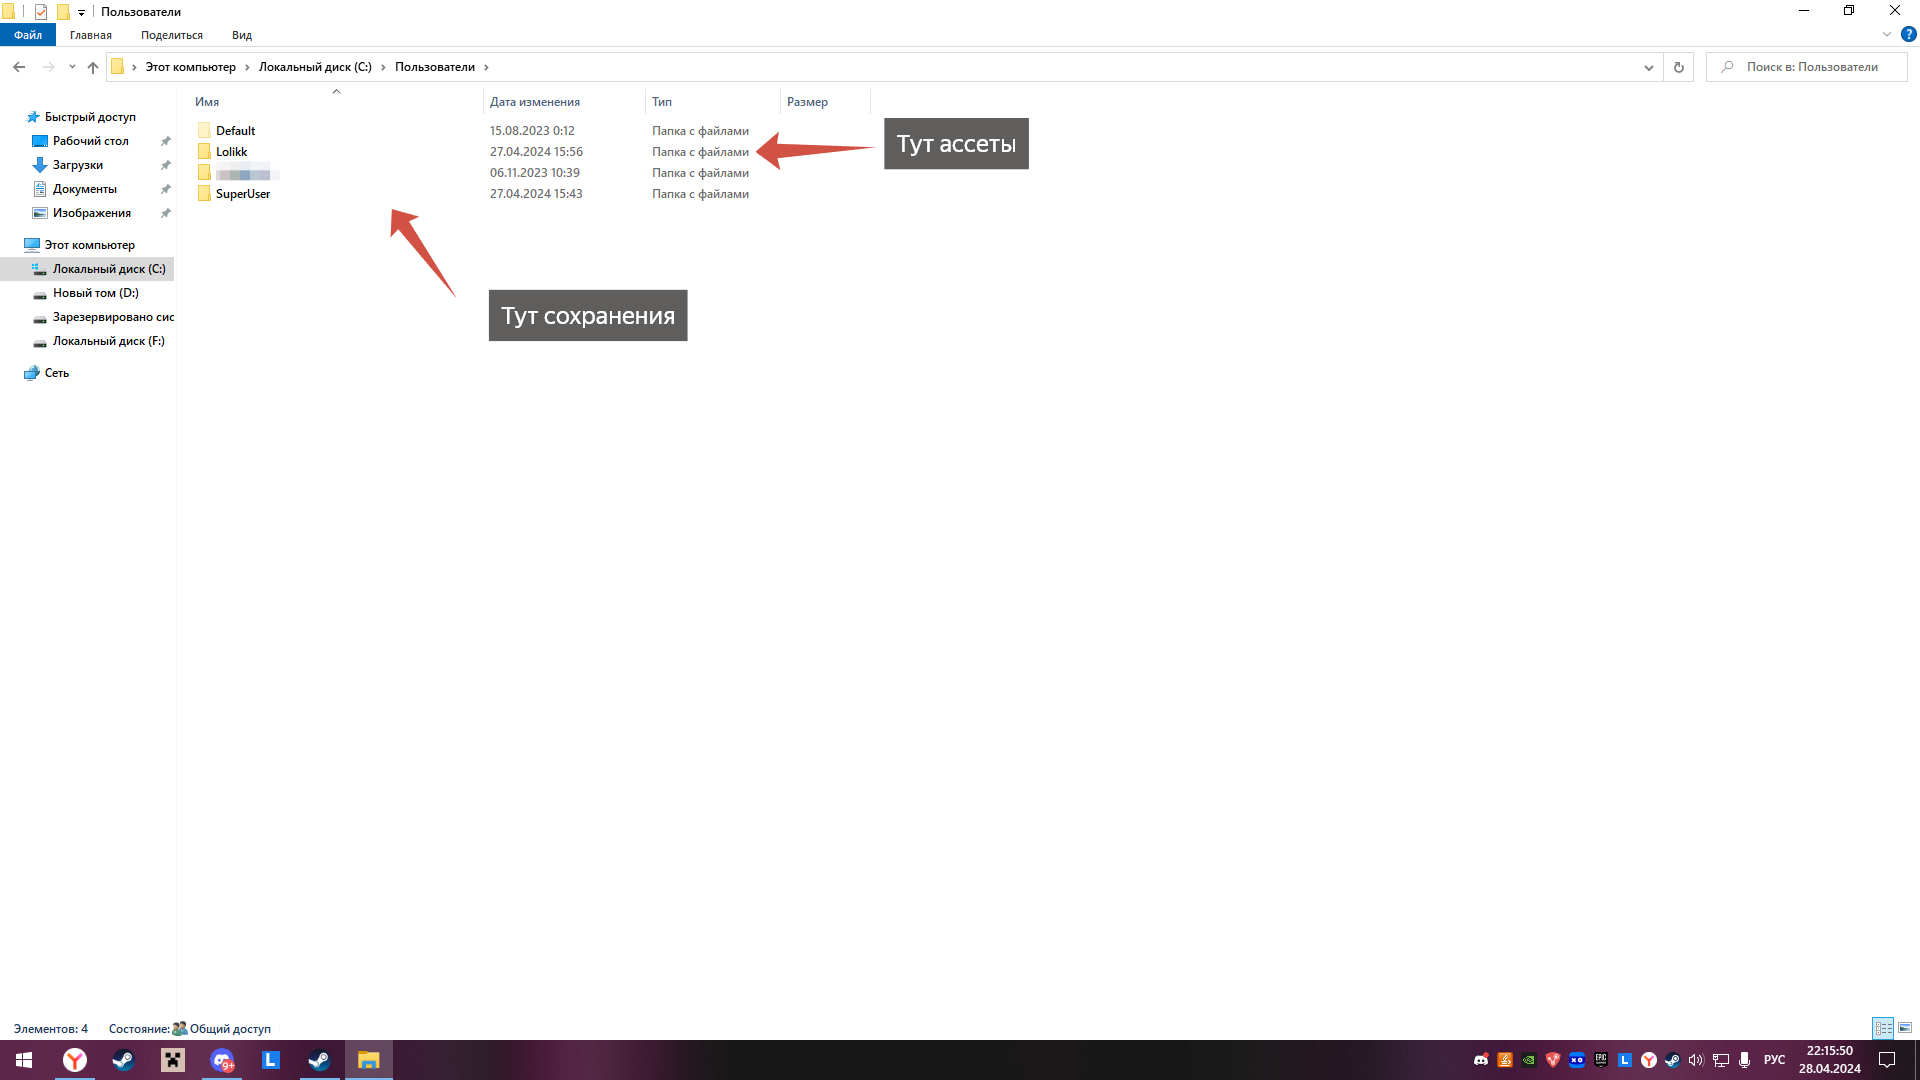Open the Epic Games tray icon
The image size is (1920, 1080).
click(1601, 1060)
